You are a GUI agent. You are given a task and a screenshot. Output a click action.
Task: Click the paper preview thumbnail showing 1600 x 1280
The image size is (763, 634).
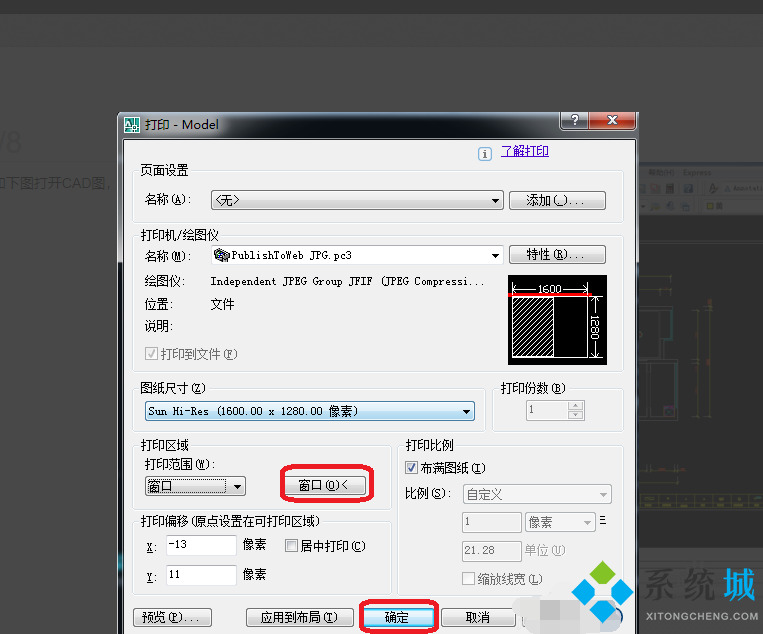pos(557,320)
